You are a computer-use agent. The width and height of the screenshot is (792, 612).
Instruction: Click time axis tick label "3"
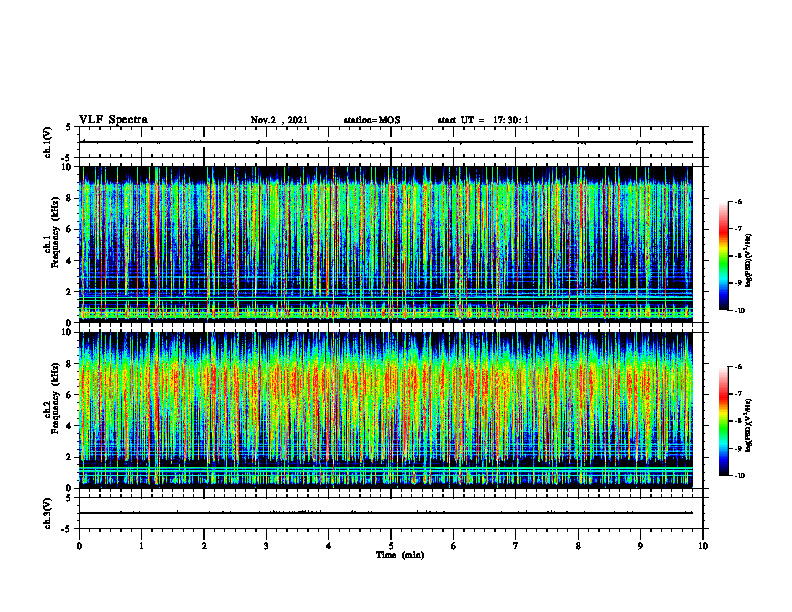tap(266, 546)
